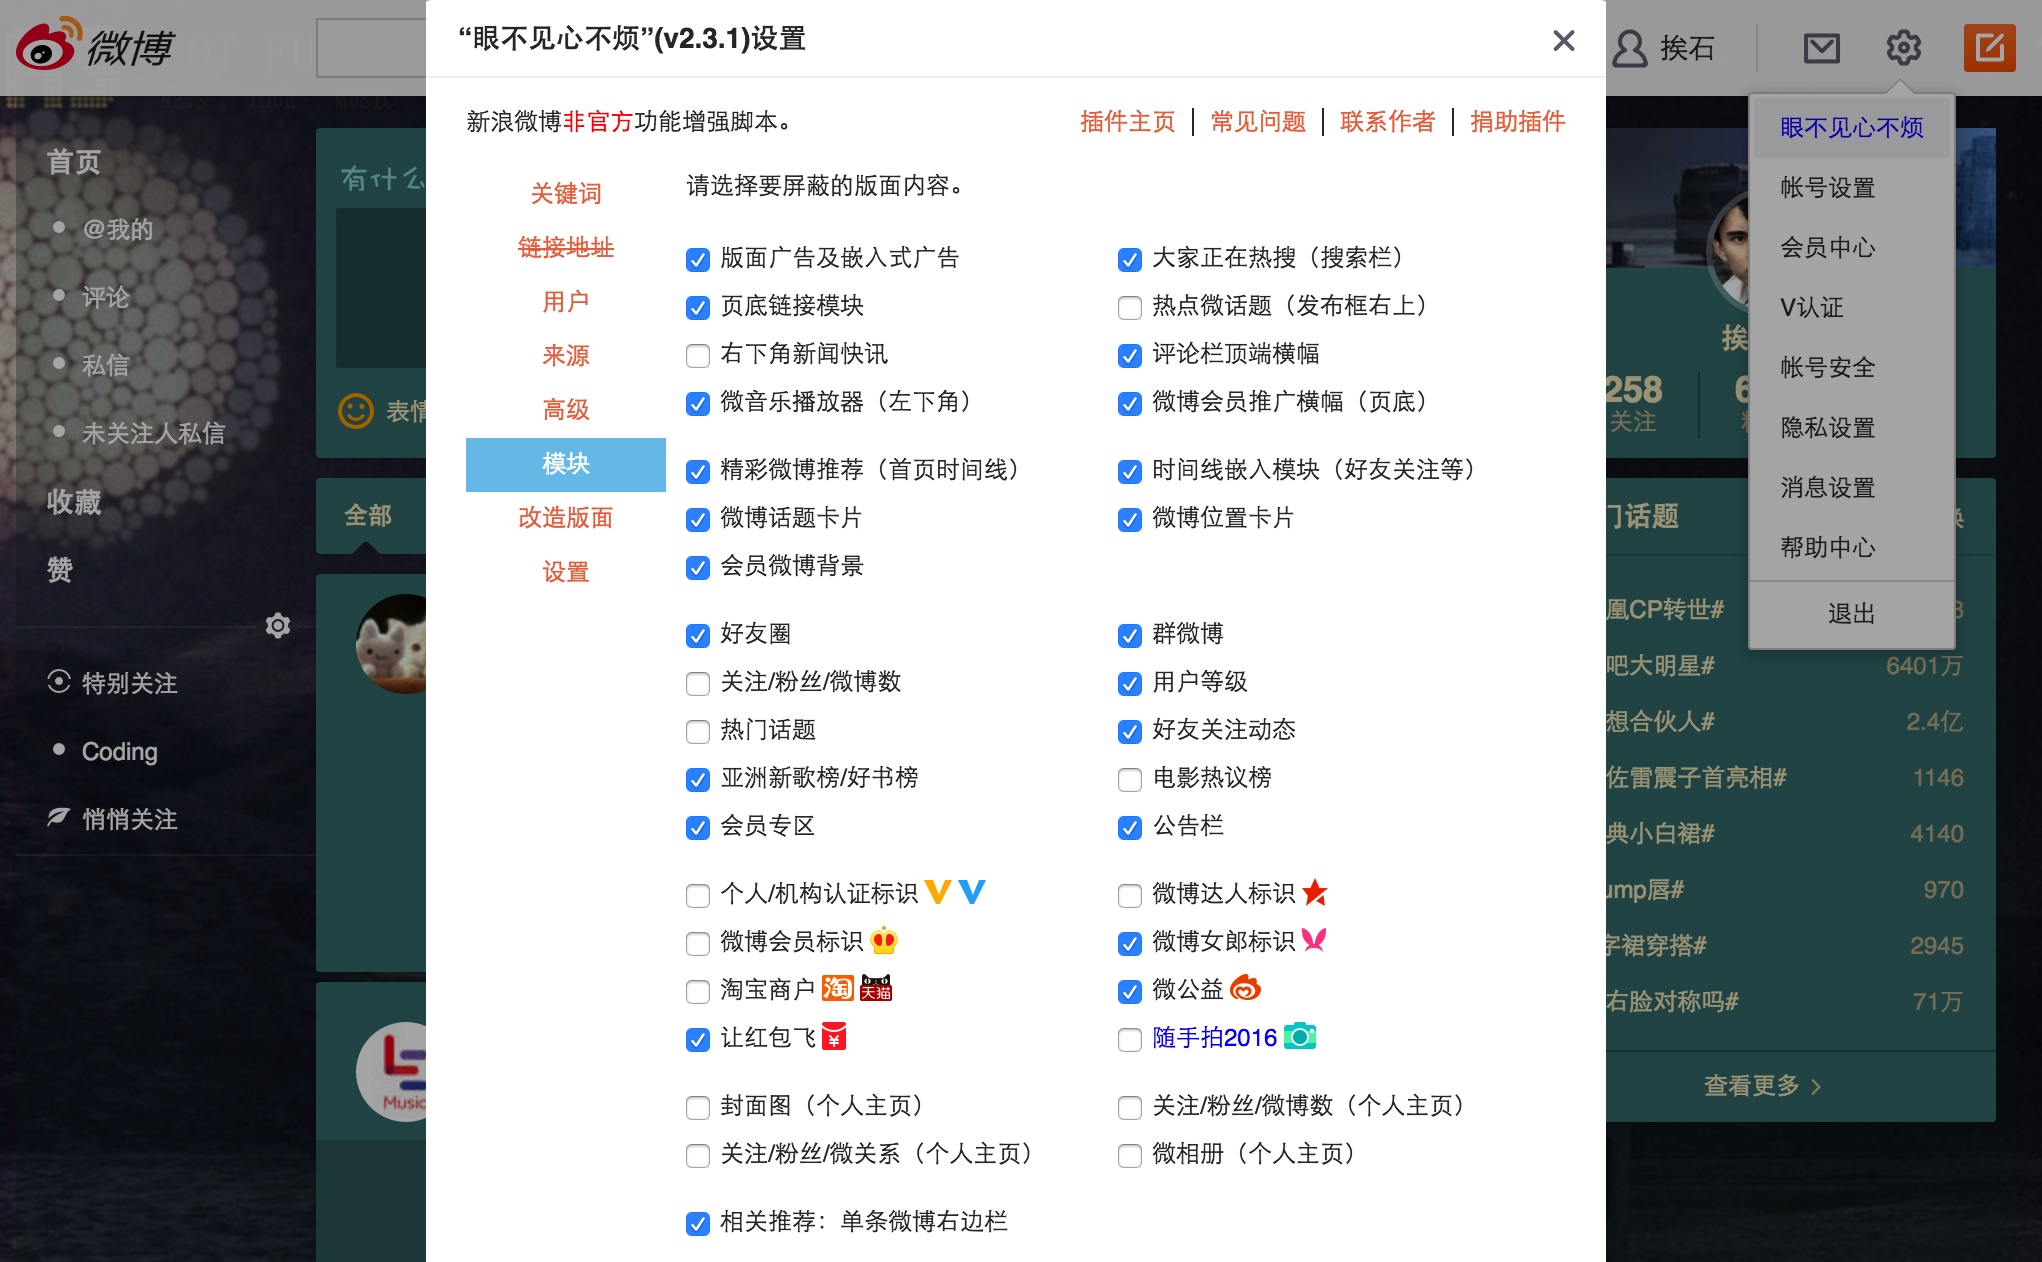
Task: Open the 来源 tab
Action: pos(566,355)
